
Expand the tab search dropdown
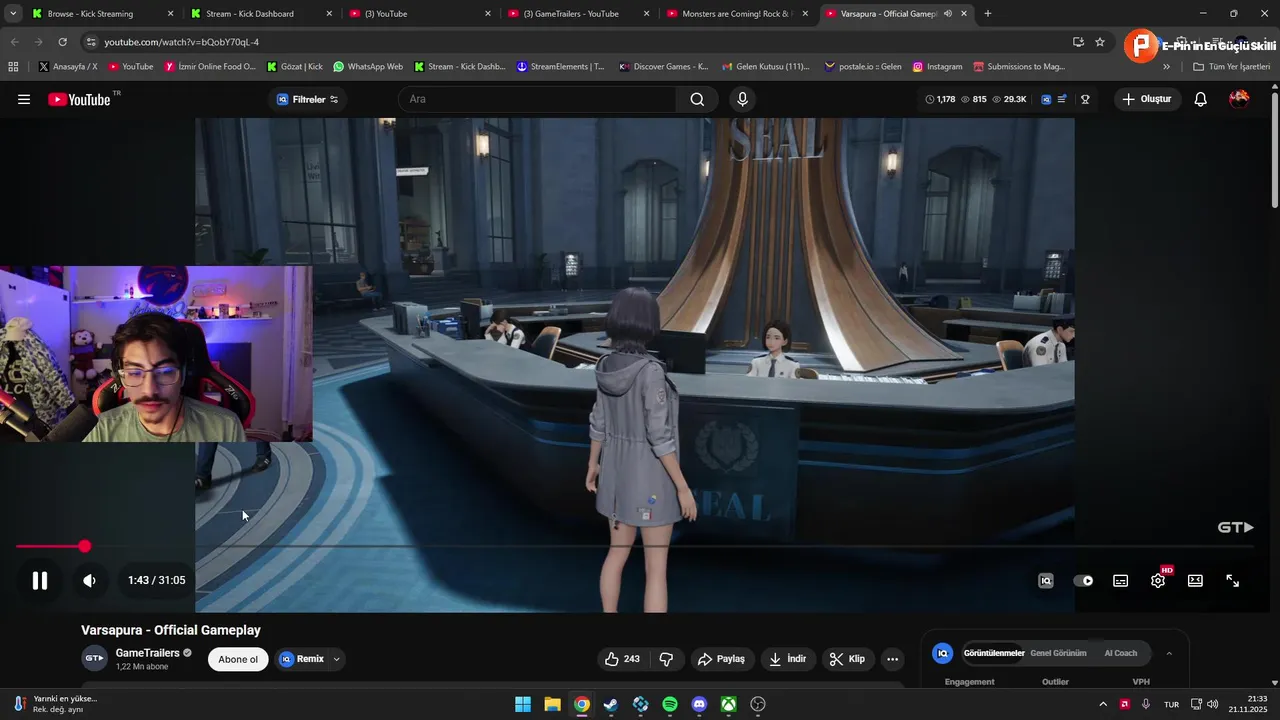[x=12, y=14]
